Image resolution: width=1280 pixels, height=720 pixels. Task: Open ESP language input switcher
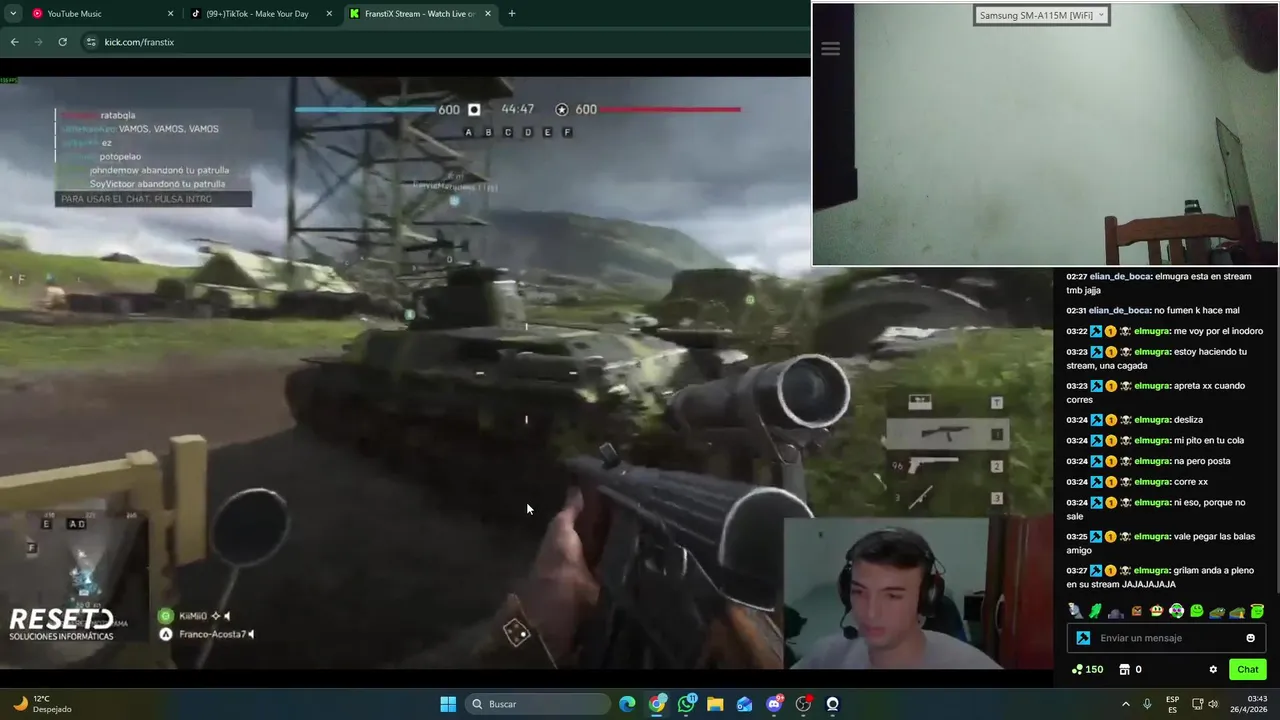click(x=1172, y=704)
